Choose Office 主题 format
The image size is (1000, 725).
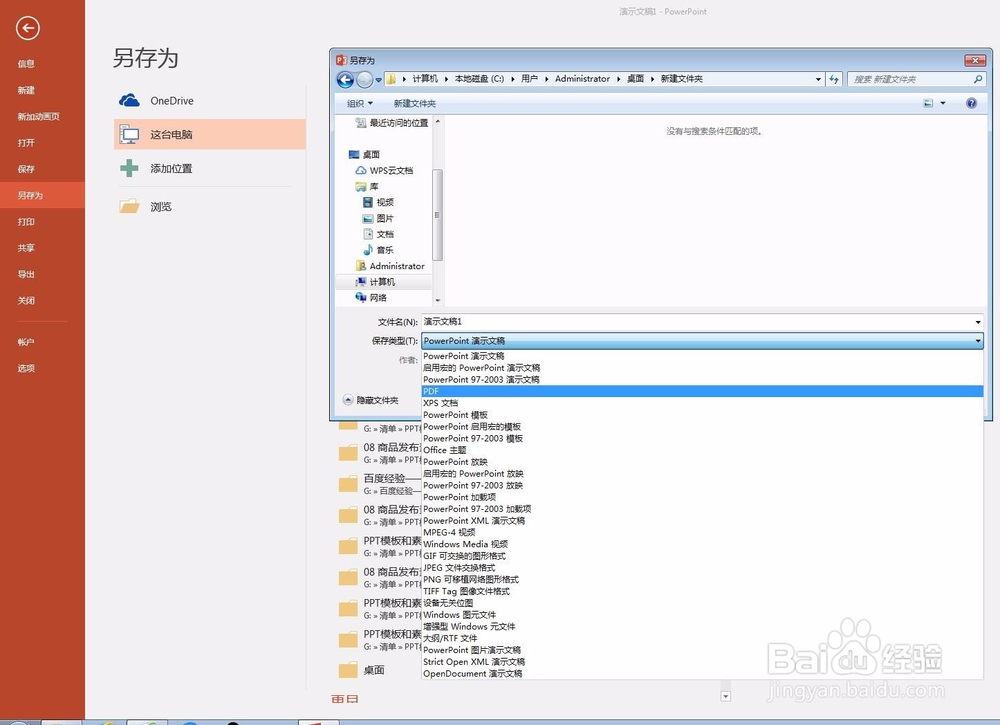702,450
